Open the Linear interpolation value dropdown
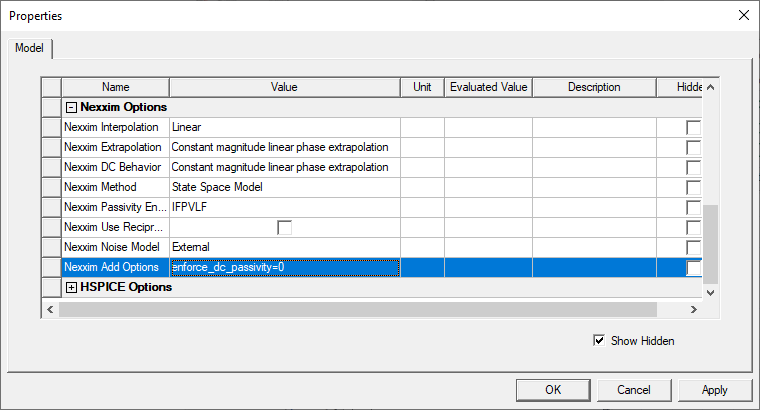This screenshot has width=760, height=410. click(285, 127)
